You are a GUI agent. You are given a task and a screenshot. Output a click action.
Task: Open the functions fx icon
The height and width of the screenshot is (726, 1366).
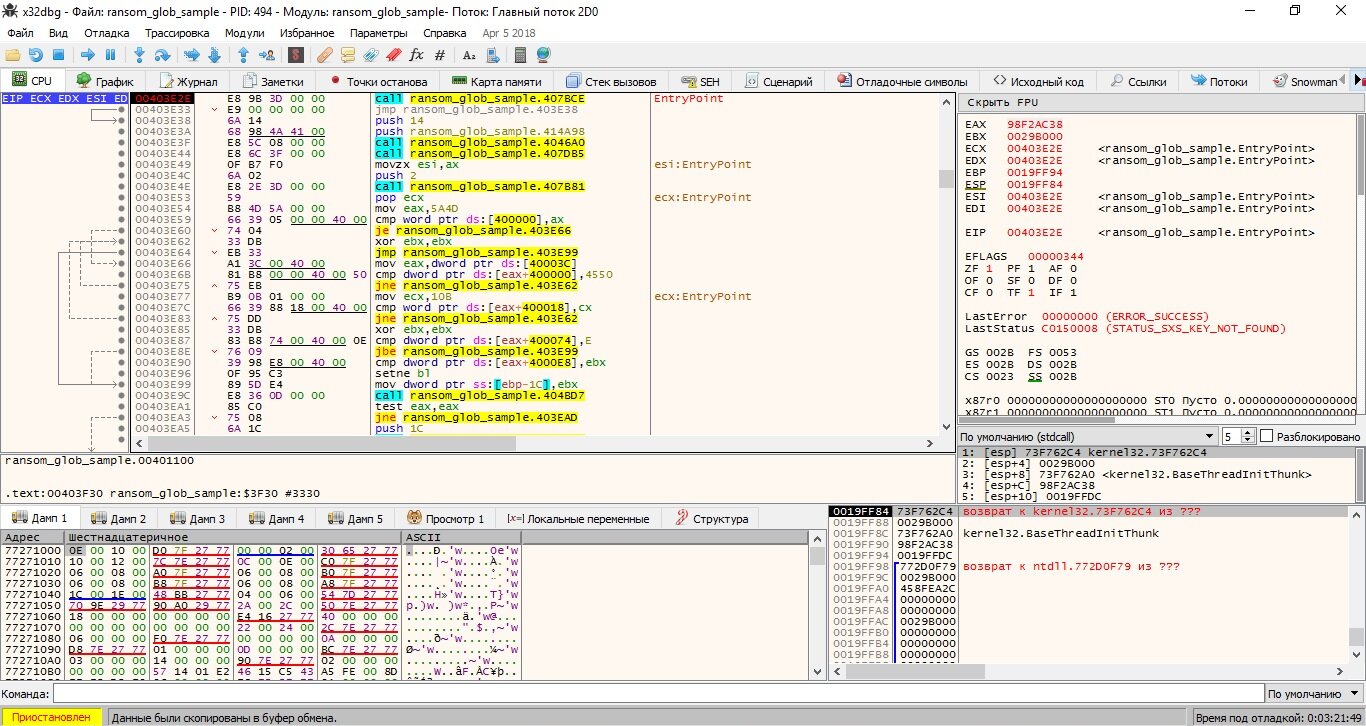pos(416,55)
